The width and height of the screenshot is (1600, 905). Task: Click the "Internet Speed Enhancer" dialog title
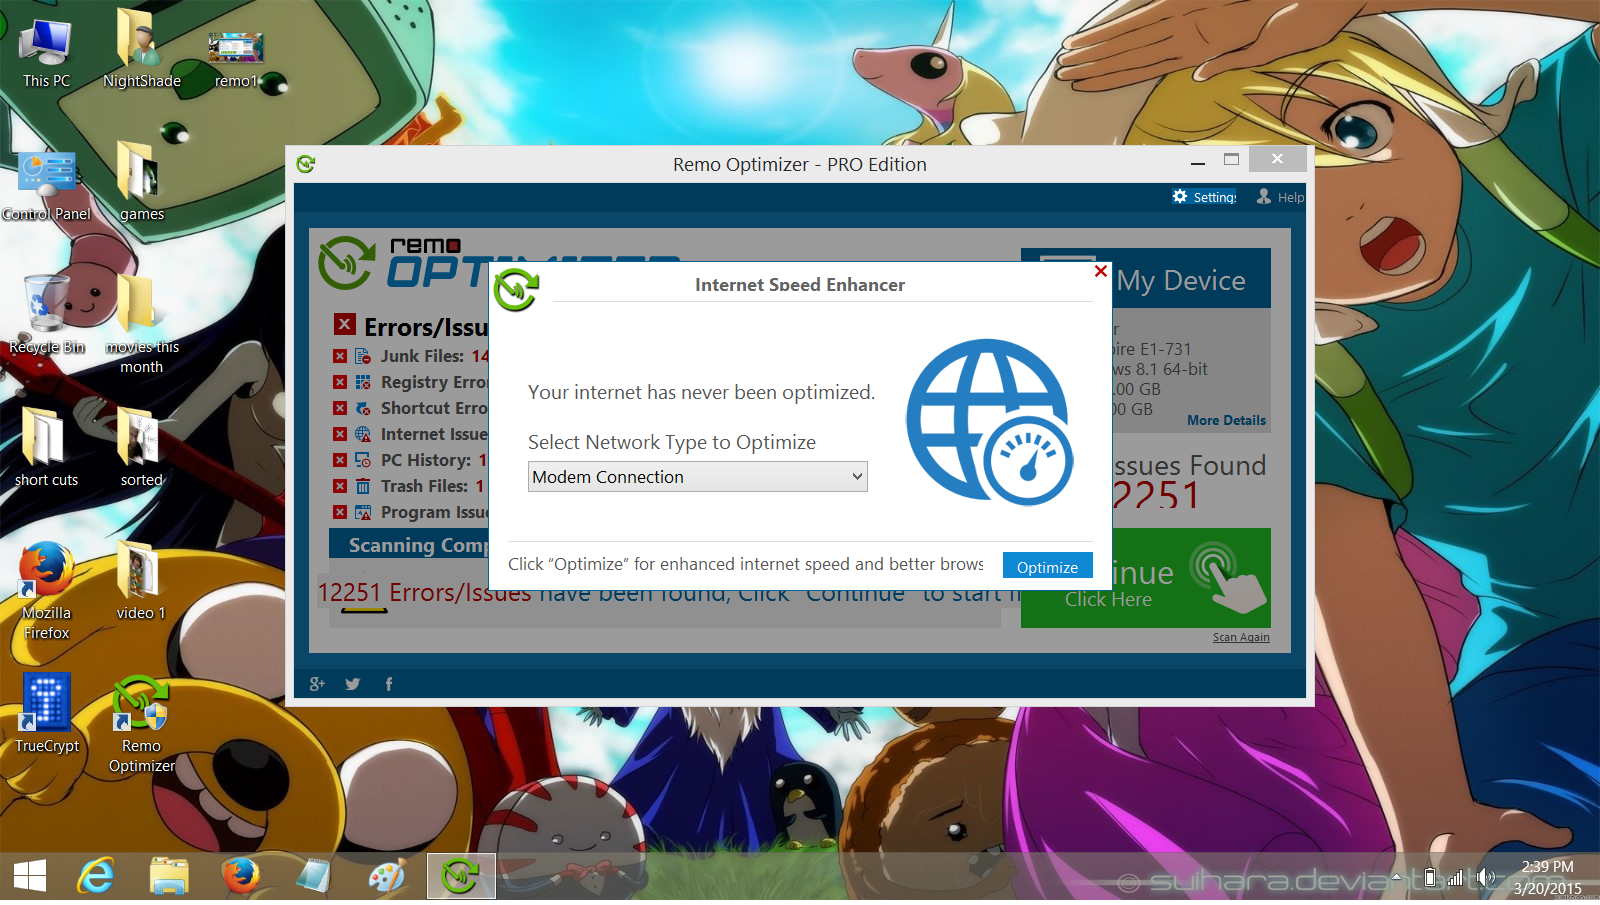pyautogui.click(x=800, y=285)
